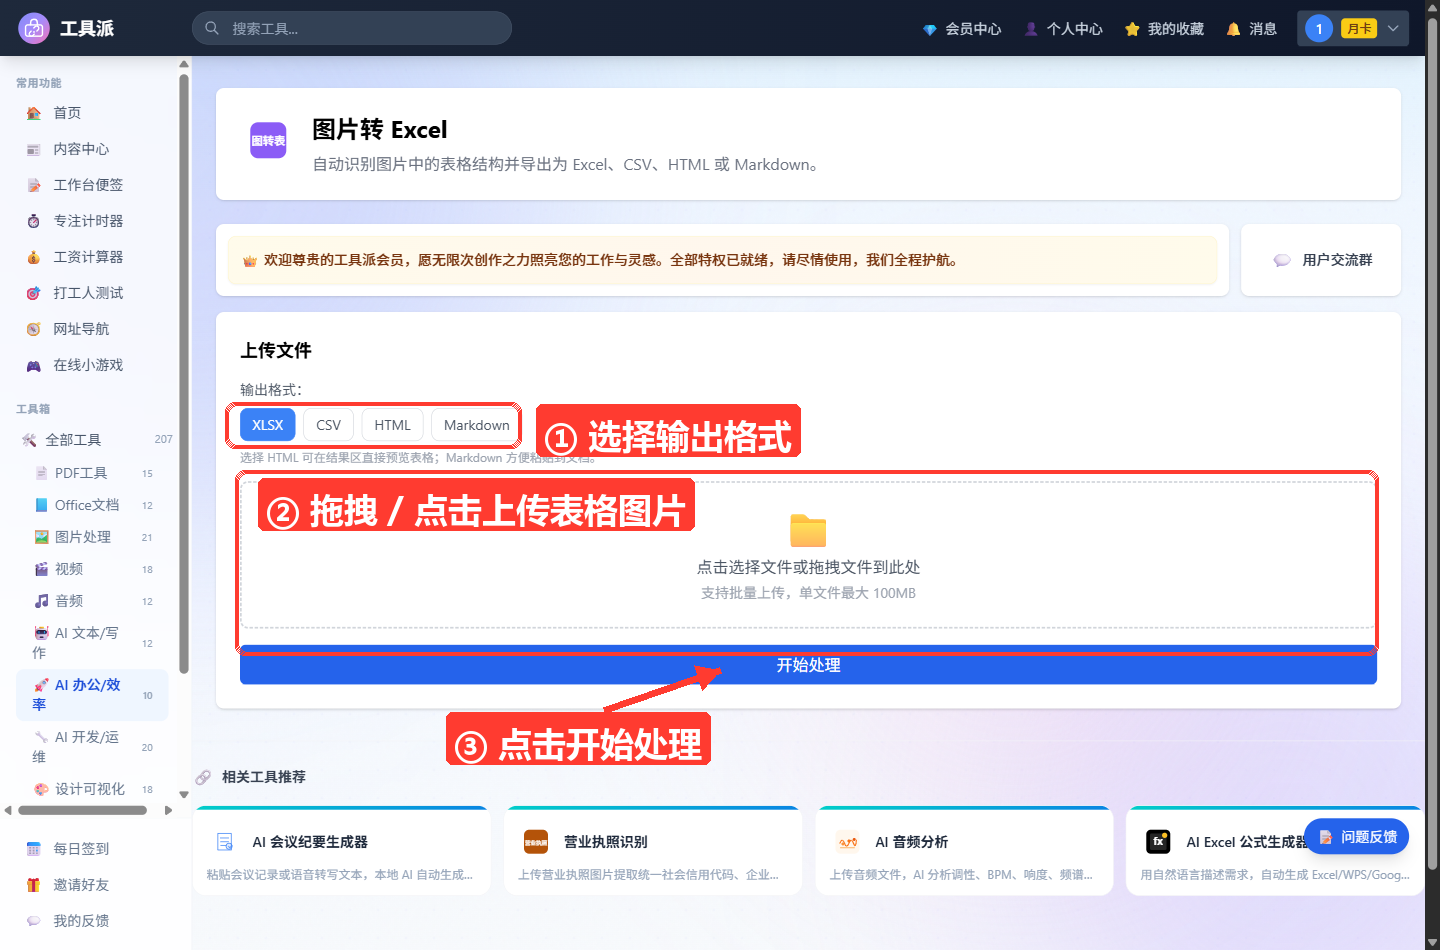Image resolution: width=1440 pixels, height=950 pixels.
Task: Click the 营业执照识别 card icon
Action: click(536, 842)
